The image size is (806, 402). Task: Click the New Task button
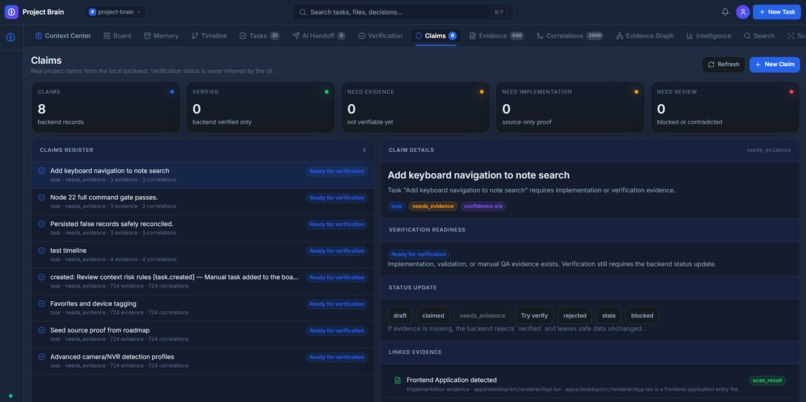pyautogui.click(x=776, y=12)
